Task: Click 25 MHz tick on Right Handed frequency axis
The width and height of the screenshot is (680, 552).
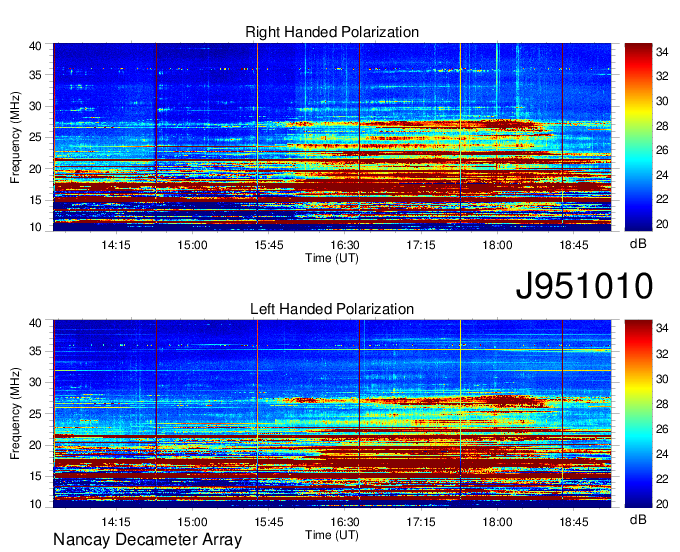Action: pyautogui.click(x=35, y=137)
